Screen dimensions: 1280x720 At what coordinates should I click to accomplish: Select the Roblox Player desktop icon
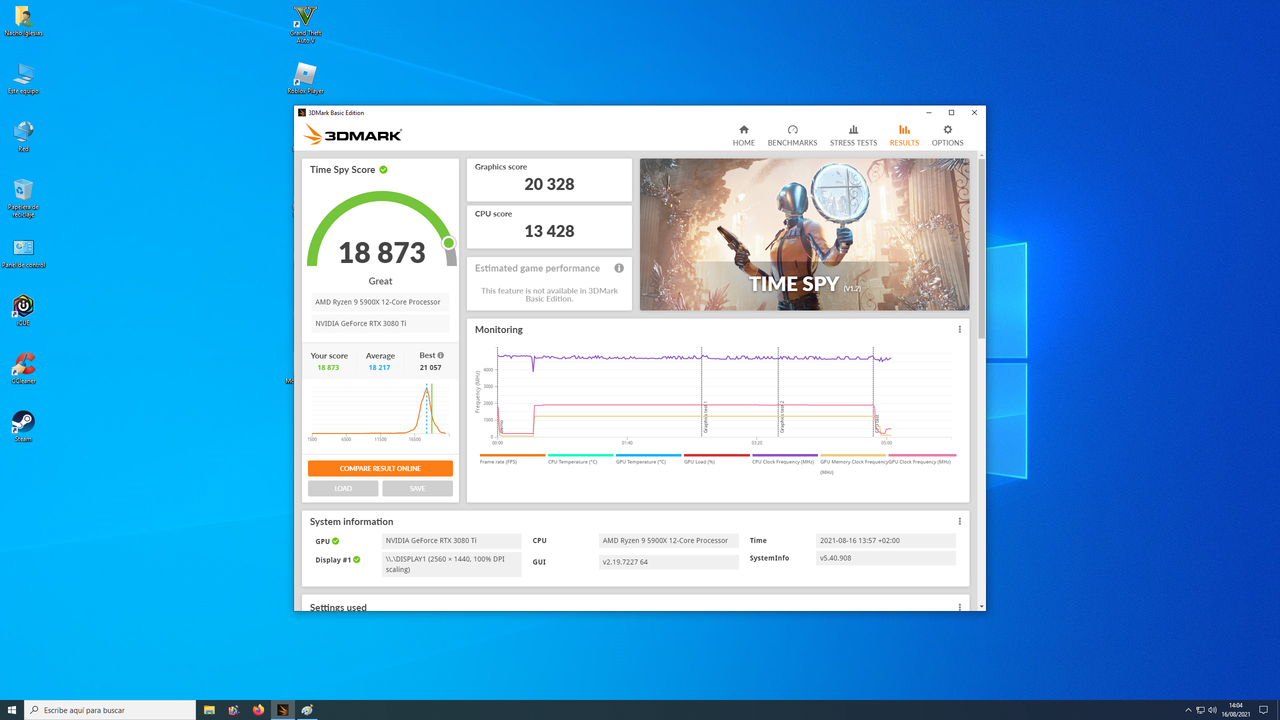point(305,79)
